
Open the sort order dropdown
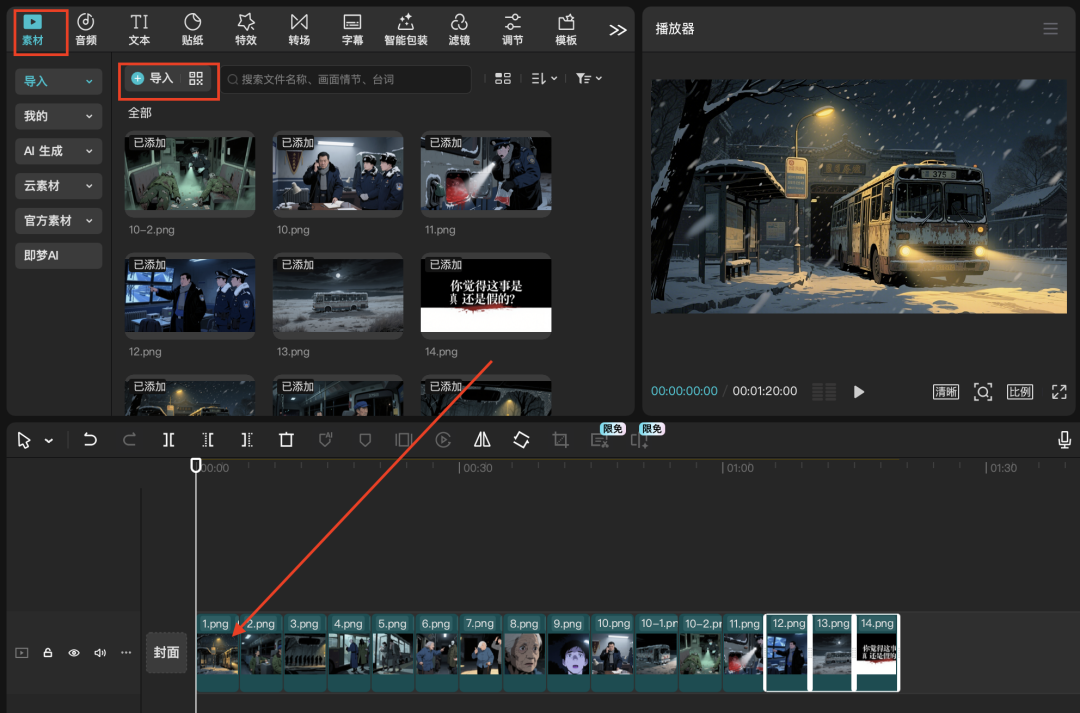pyautogui.click(x=544, y=78)
